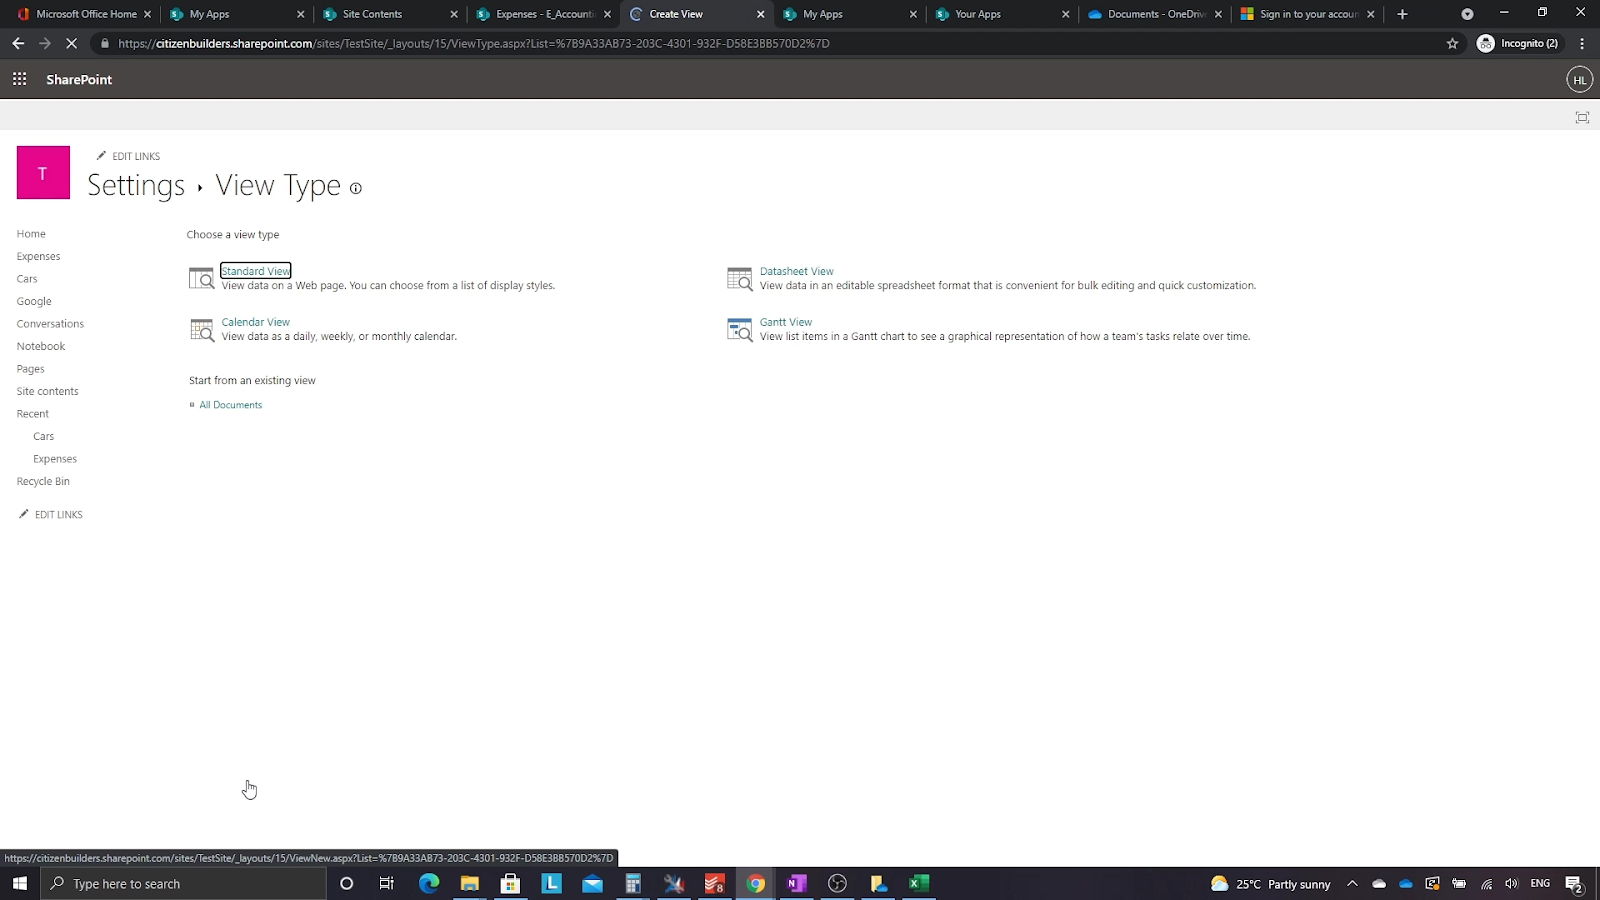Choose the Datasheet View link
The width and height of the screenshot is (1600, 900).
[796, 271]
